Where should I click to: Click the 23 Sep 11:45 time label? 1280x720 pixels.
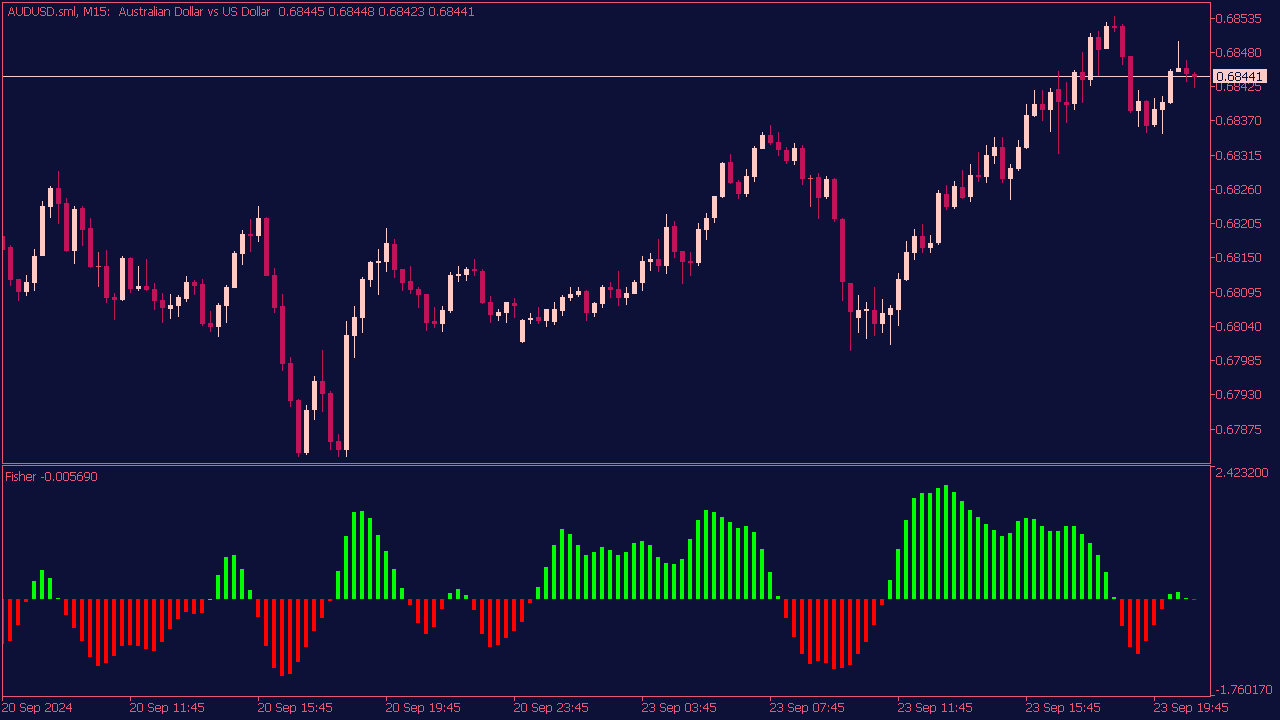[x=935, y=707]
